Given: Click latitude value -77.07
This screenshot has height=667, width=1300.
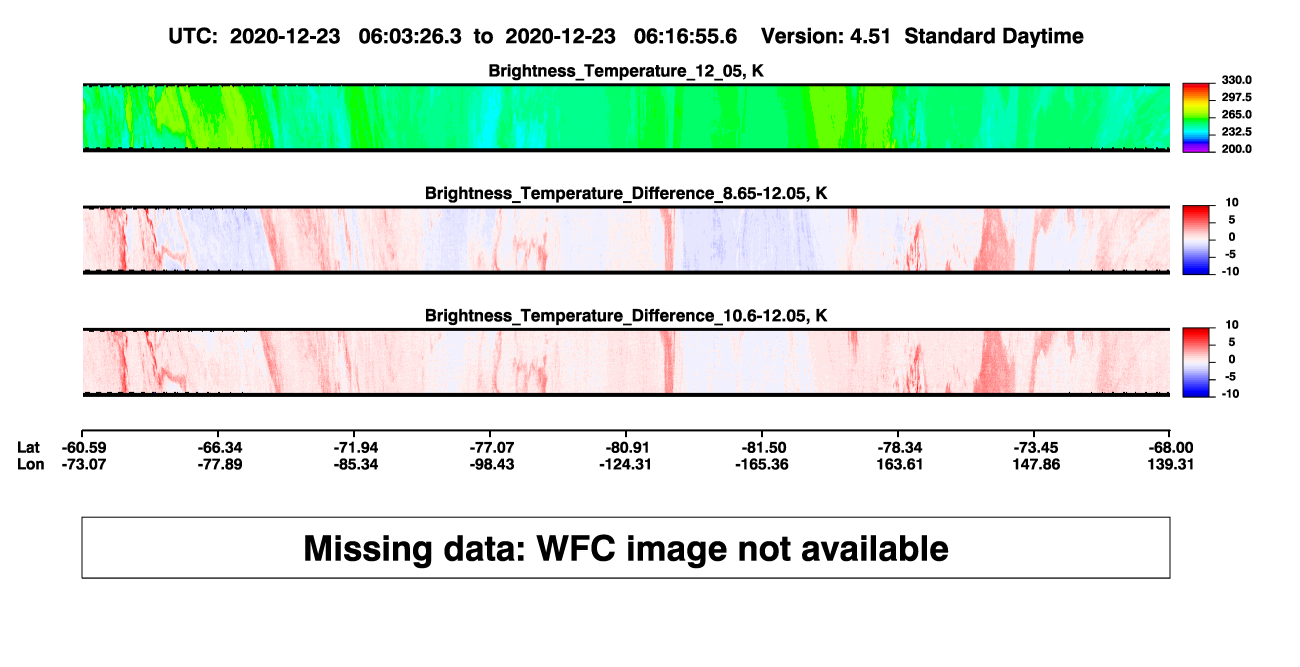Looking at the screenshot, I should tap(493, 447).
